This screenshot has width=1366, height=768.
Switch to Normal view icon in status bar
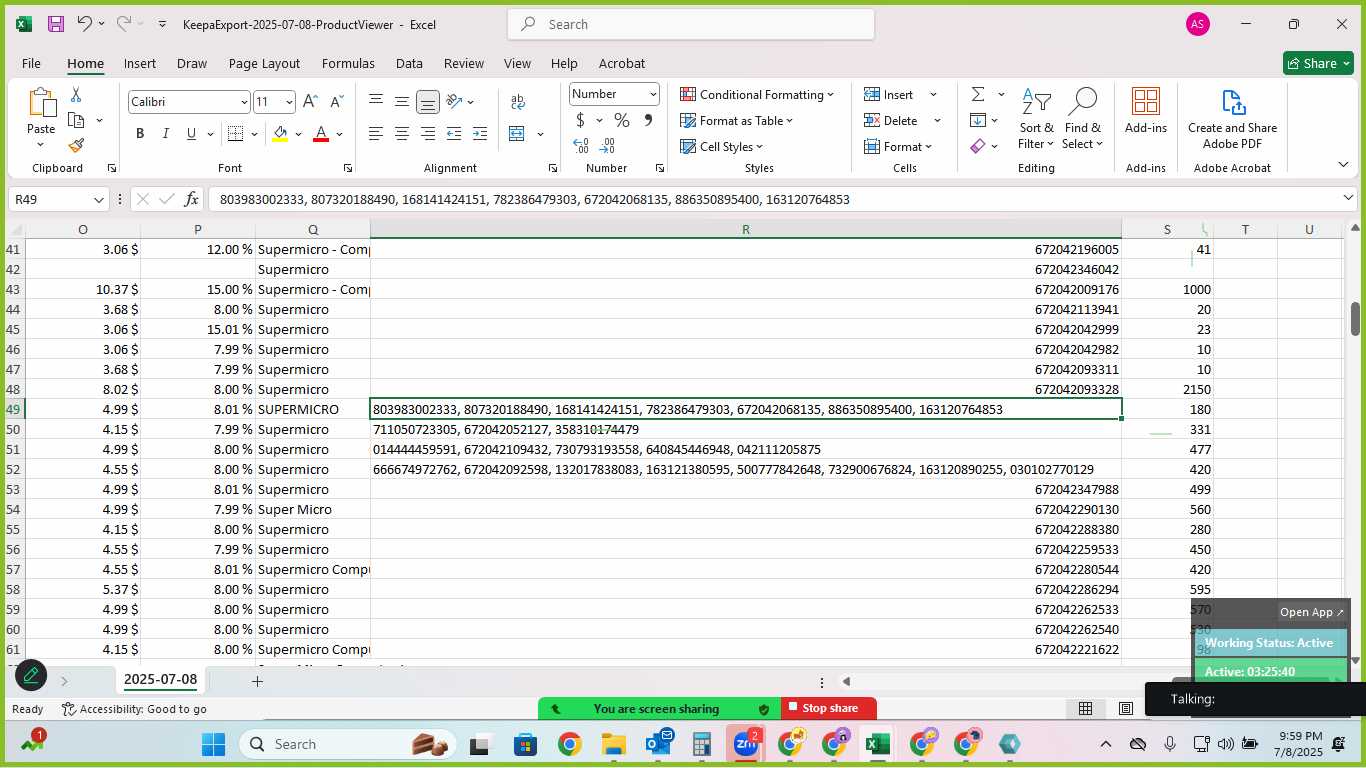point(1085,709)
